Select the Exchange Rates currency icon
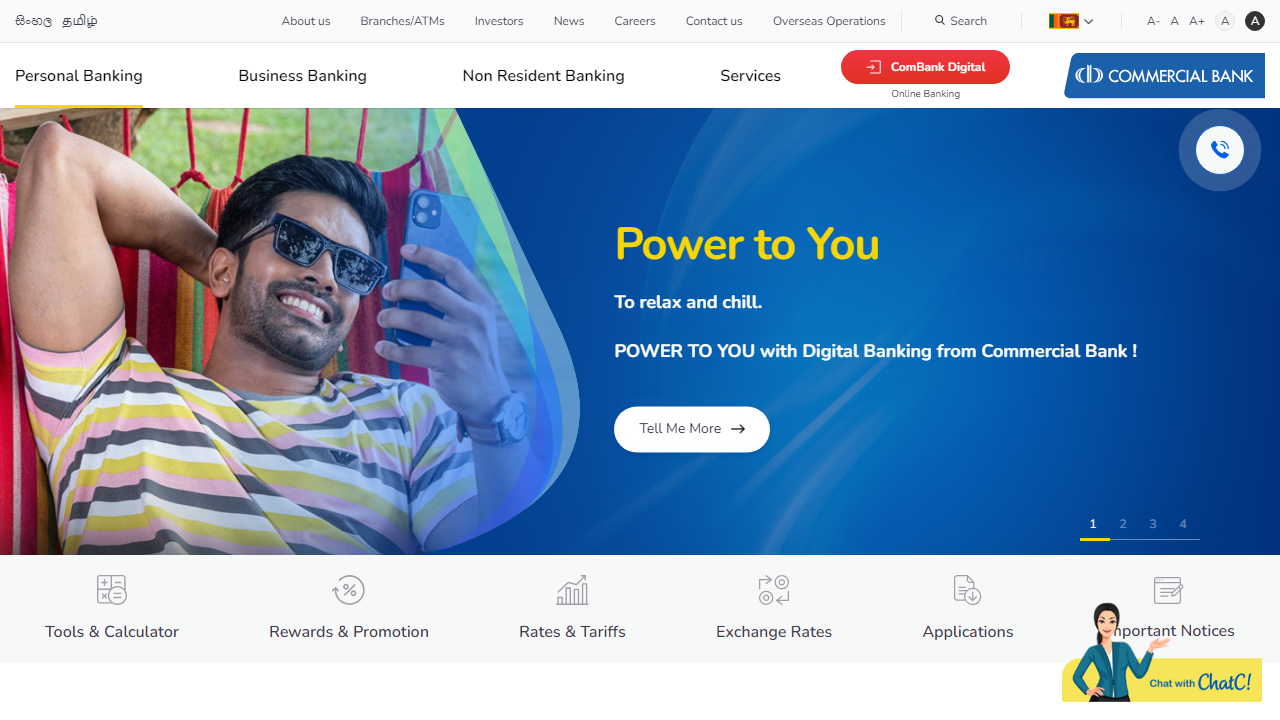The width and height of the screenshot is (1280, 720). coord(774,590)
